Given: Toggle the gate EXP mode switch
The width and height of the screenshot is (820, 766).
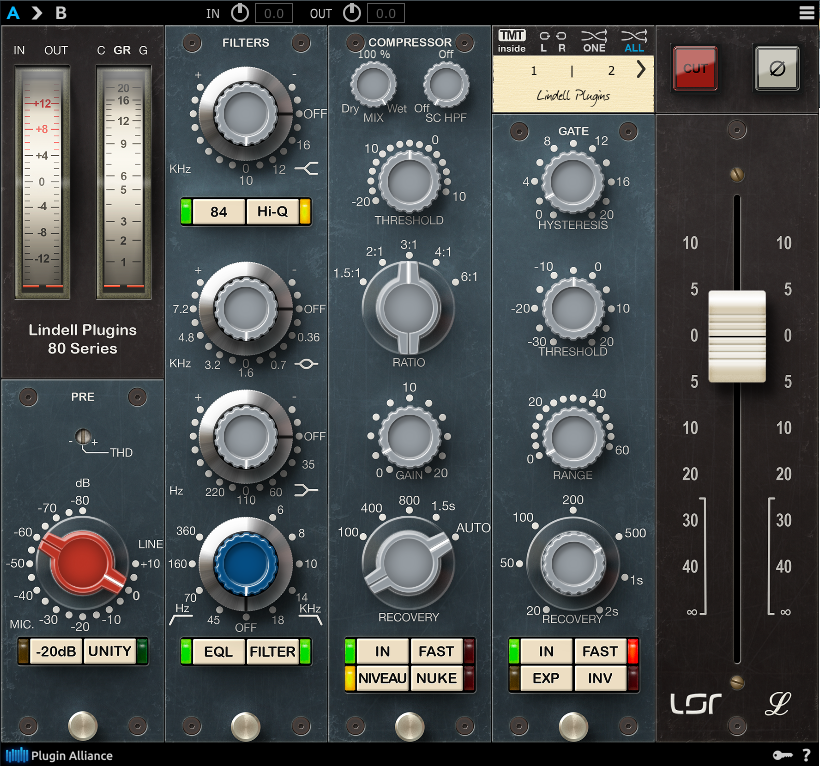Looking at the screenshot, I should 546,678.
